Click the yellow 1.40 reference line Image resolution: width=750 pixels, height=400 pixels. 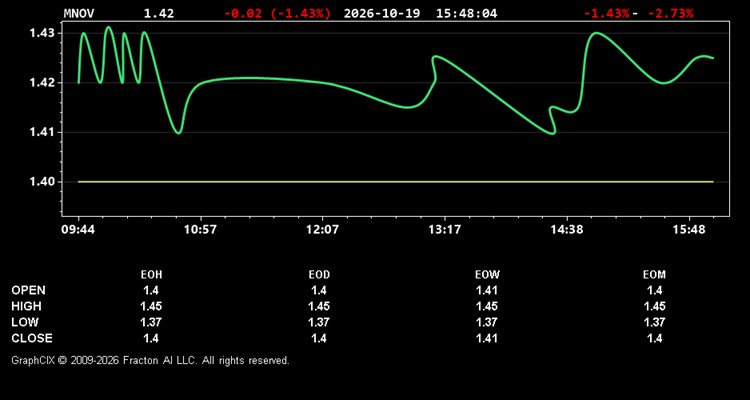pyautogui.click(x=396, y=182)
